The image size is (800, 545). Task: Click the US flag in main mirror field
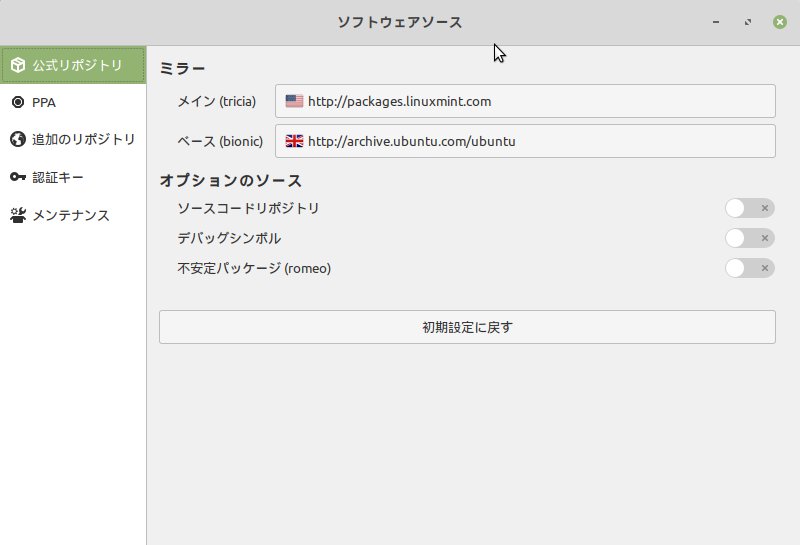[294, 101]
